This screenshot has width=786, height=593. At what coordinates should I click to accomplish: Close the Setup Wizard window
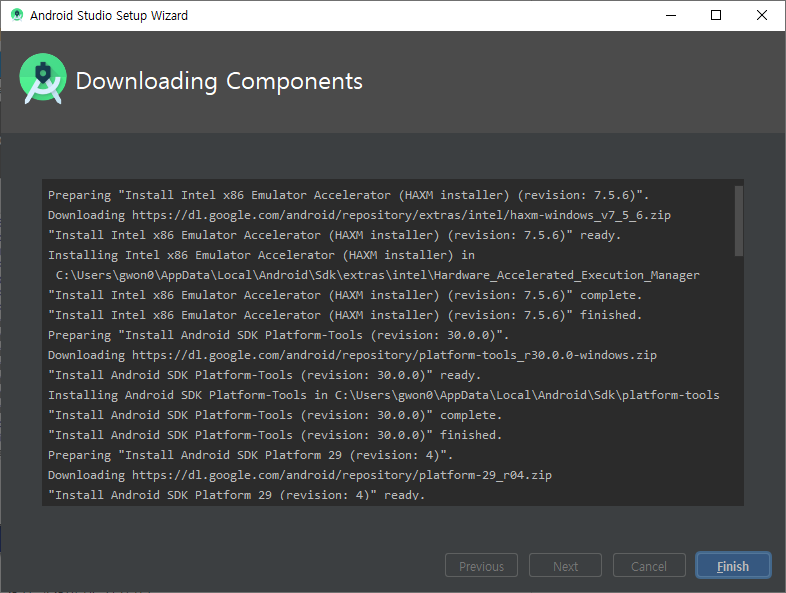coord(761,16)
